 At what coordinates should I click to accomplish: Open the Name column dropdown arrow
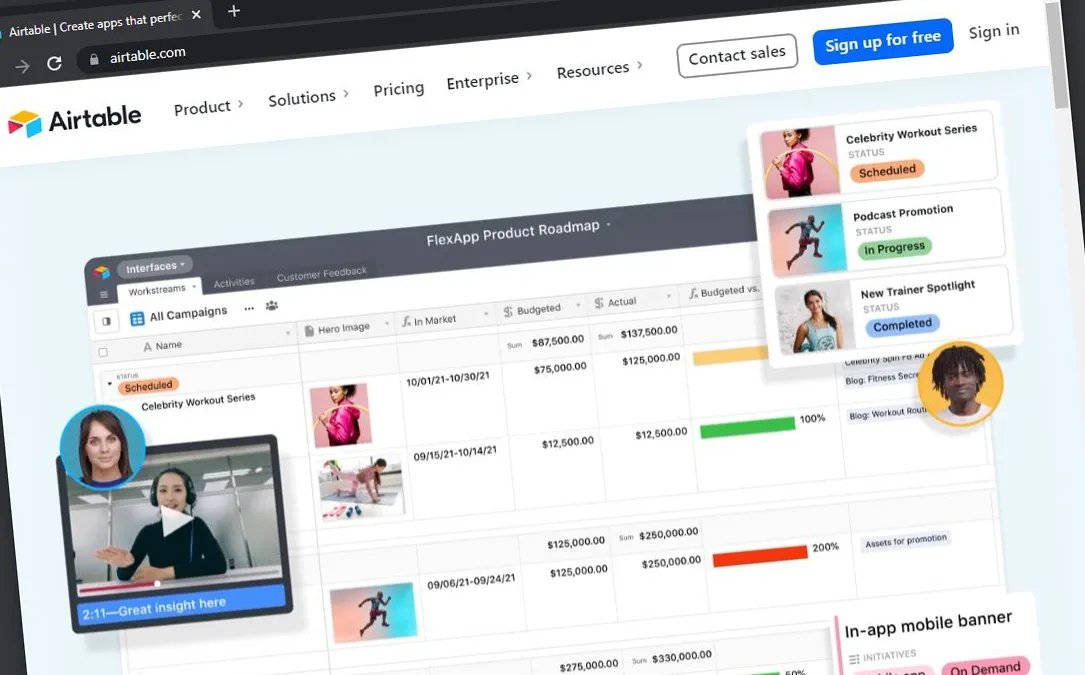click(288, 333)
